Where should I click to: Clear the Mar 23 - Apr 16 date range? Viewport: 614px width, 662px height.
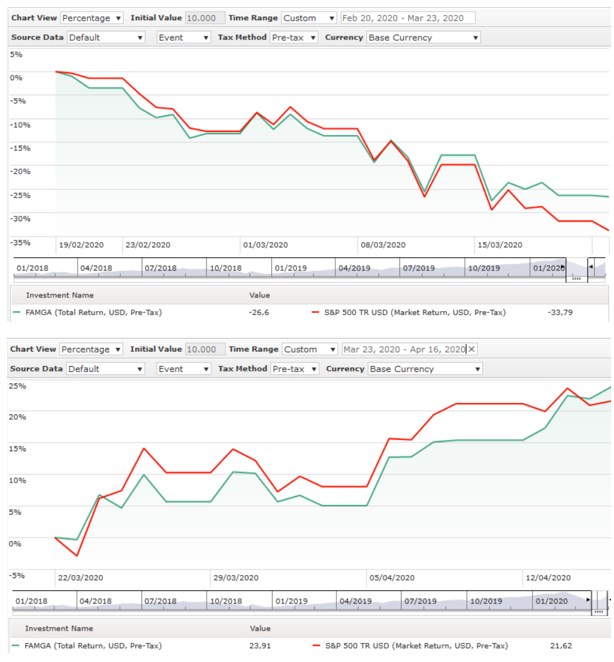pos(472,349)
